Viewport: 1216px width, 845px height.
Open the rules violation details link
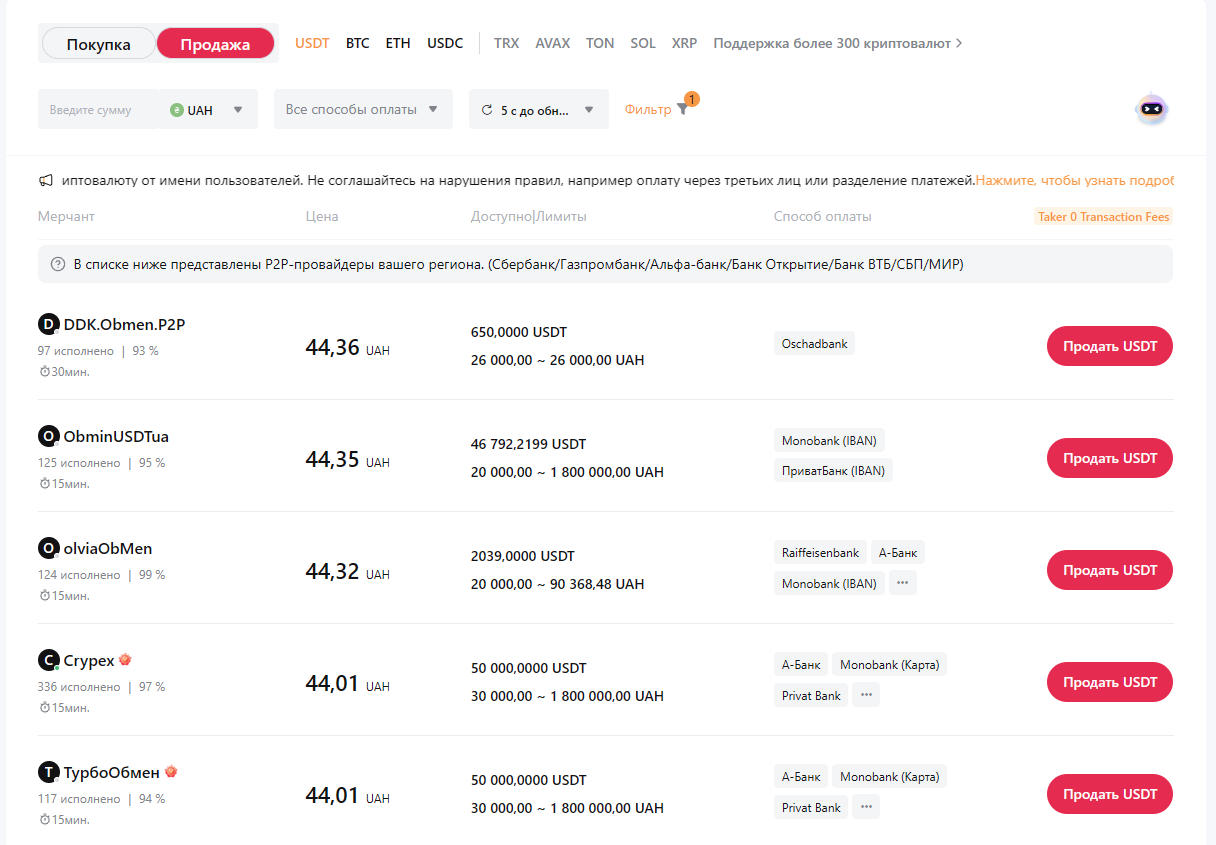1073,181
